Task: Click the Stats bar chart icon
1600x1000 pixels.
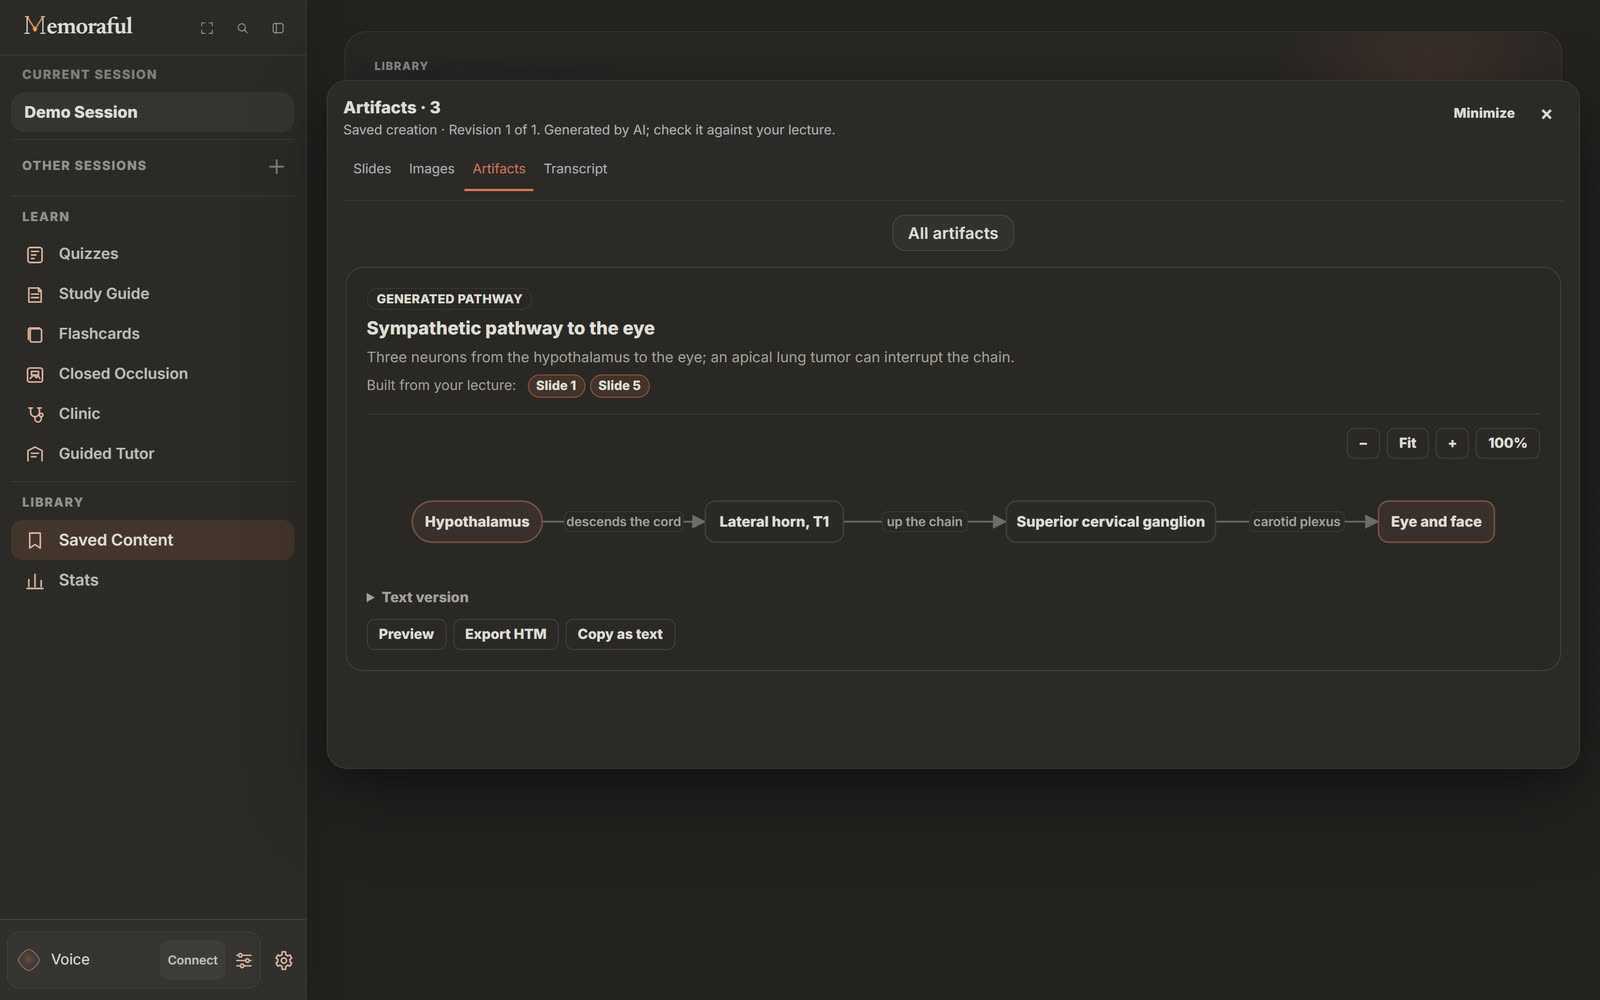Action: click(x=35, y=581)
